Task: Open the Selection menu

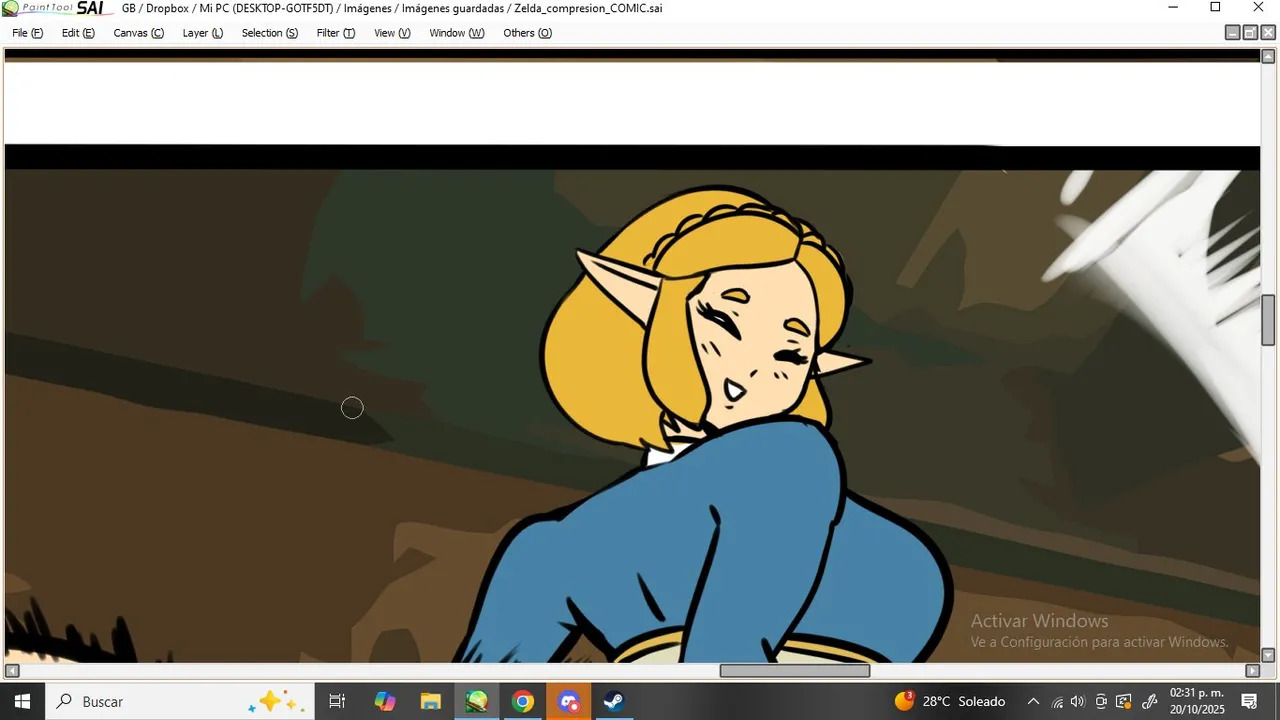Action: pyautogui.click(x=270, y=33)
